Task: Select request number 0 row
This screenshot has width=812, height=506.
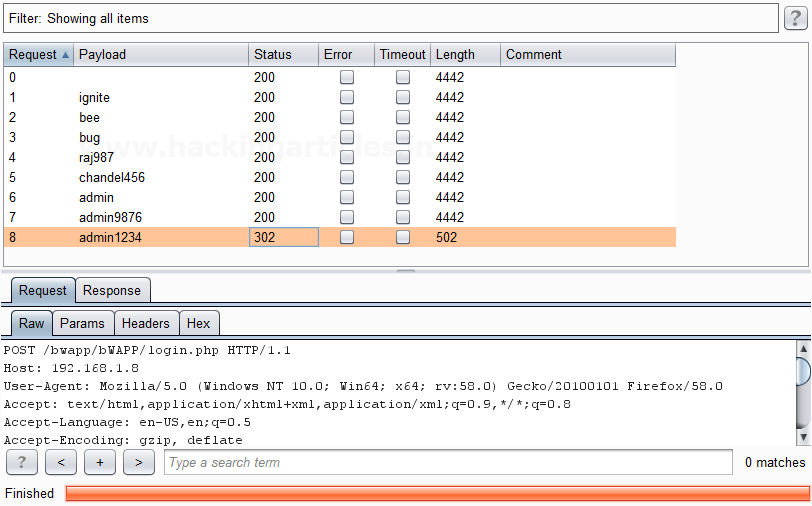Action: click(340, 77)
